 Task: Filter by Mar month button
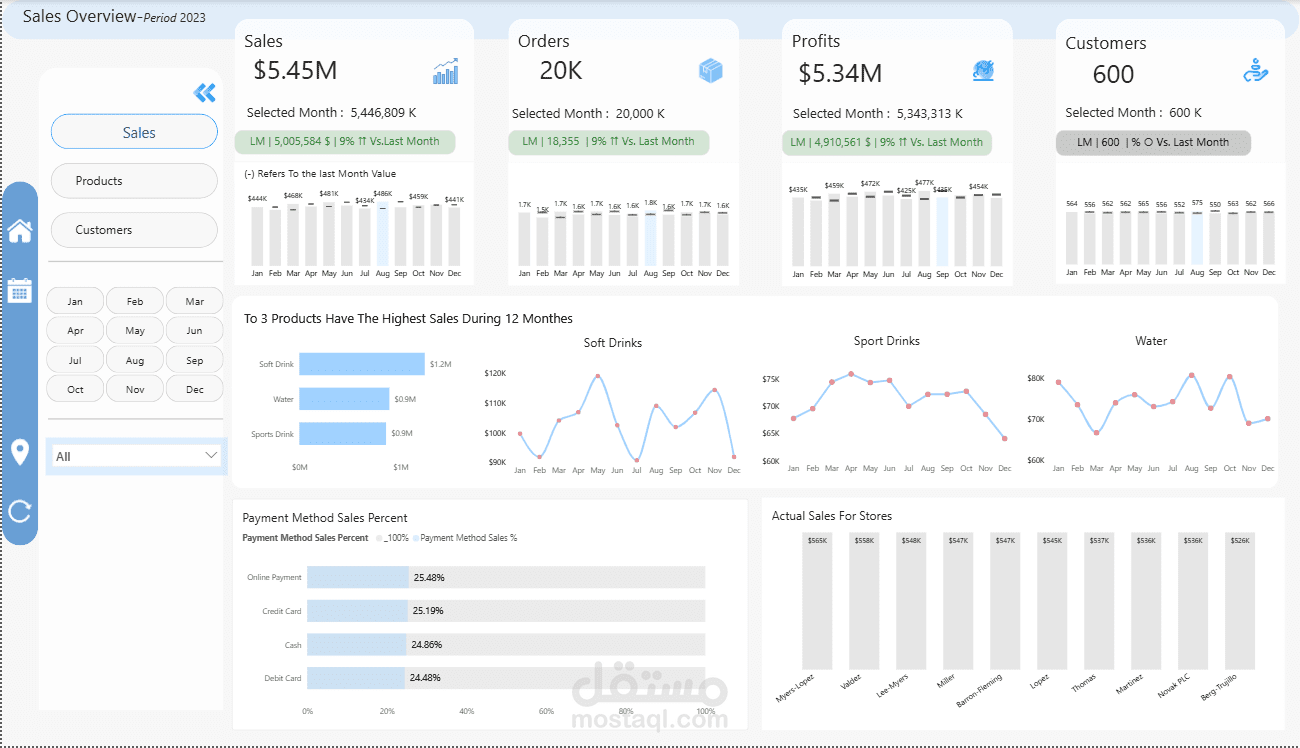coord(194,301)
